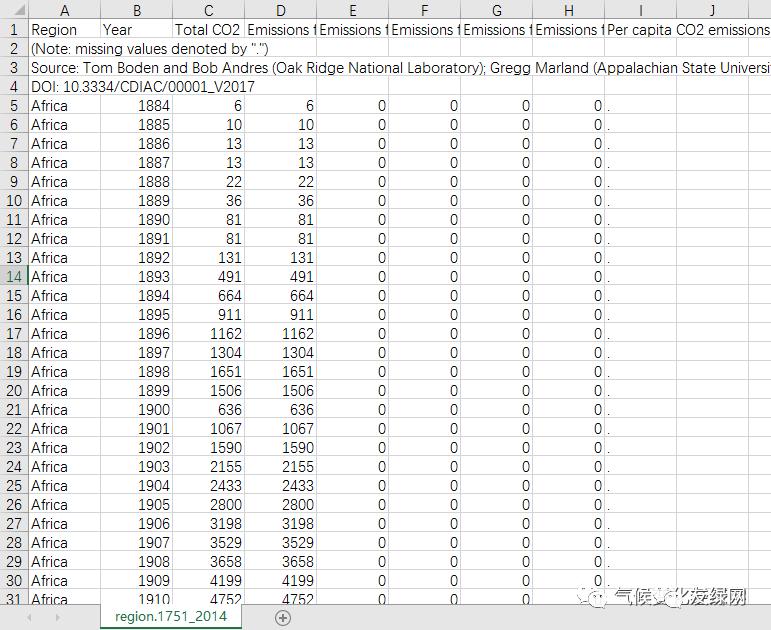Click the Africa cell in row 28
The width and height of the screenshot is (771, 630).
64,542
